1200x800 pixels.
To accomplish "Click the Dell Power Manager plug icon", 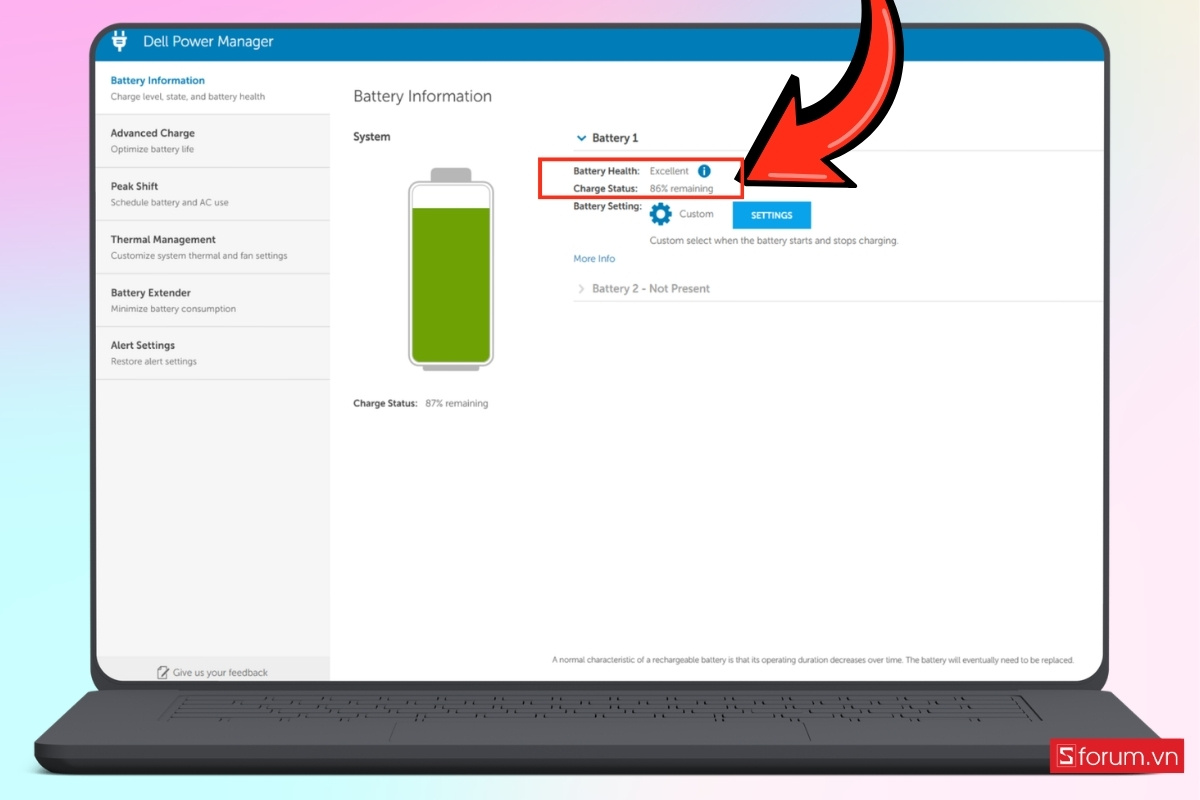I will 120,41.
